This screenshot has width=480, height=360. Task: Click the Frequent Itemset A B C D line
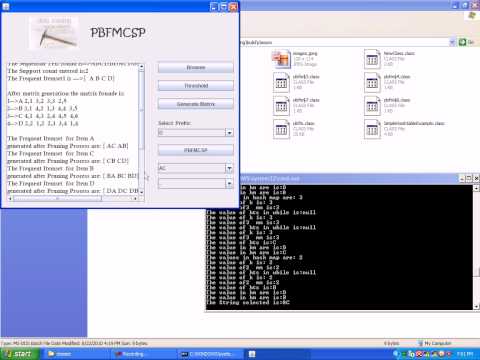(61, 78)
